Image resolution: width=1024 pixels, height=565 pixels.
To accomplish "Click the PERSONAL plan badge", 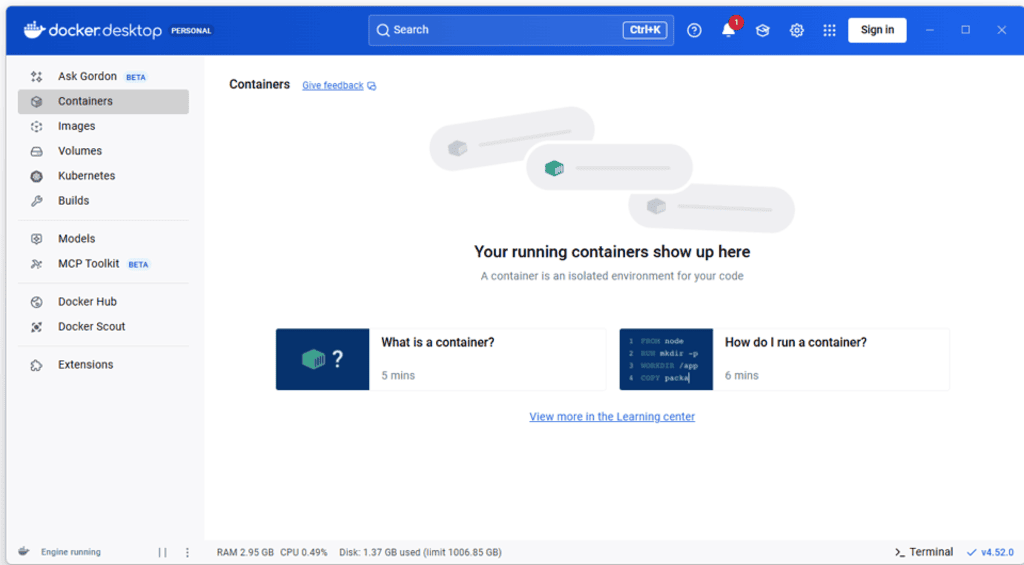I will click(x=191, y=31).
